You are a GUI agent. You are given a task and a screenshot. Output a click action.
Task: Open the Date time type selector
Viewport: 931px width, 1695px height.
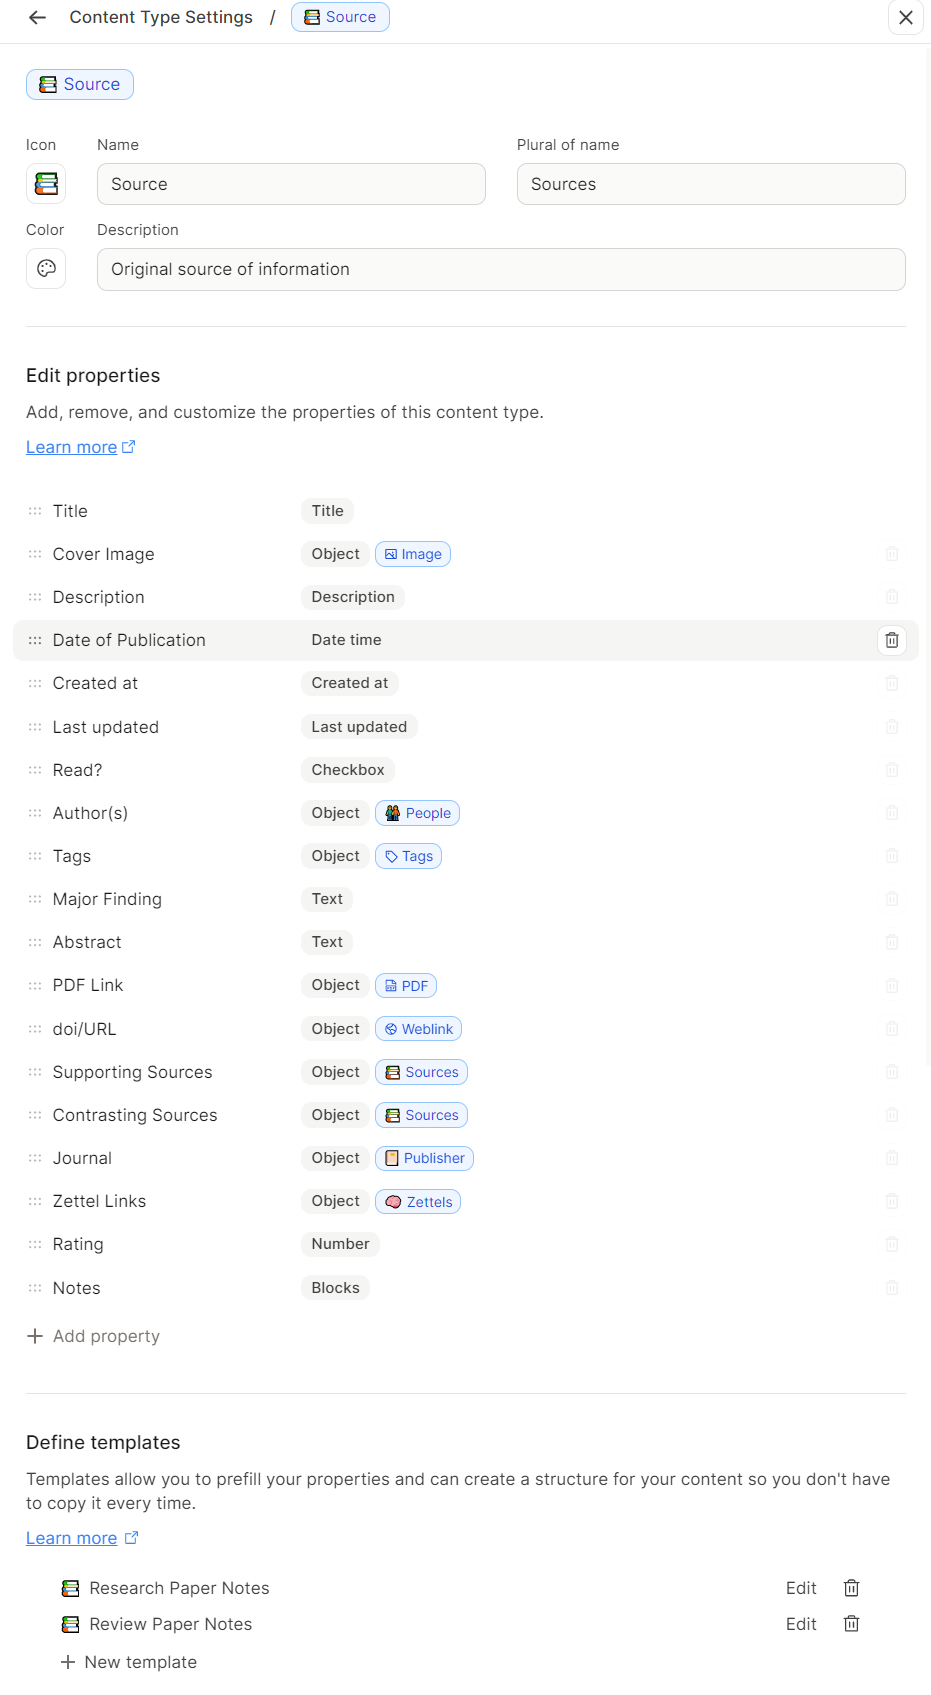point(346,640)
